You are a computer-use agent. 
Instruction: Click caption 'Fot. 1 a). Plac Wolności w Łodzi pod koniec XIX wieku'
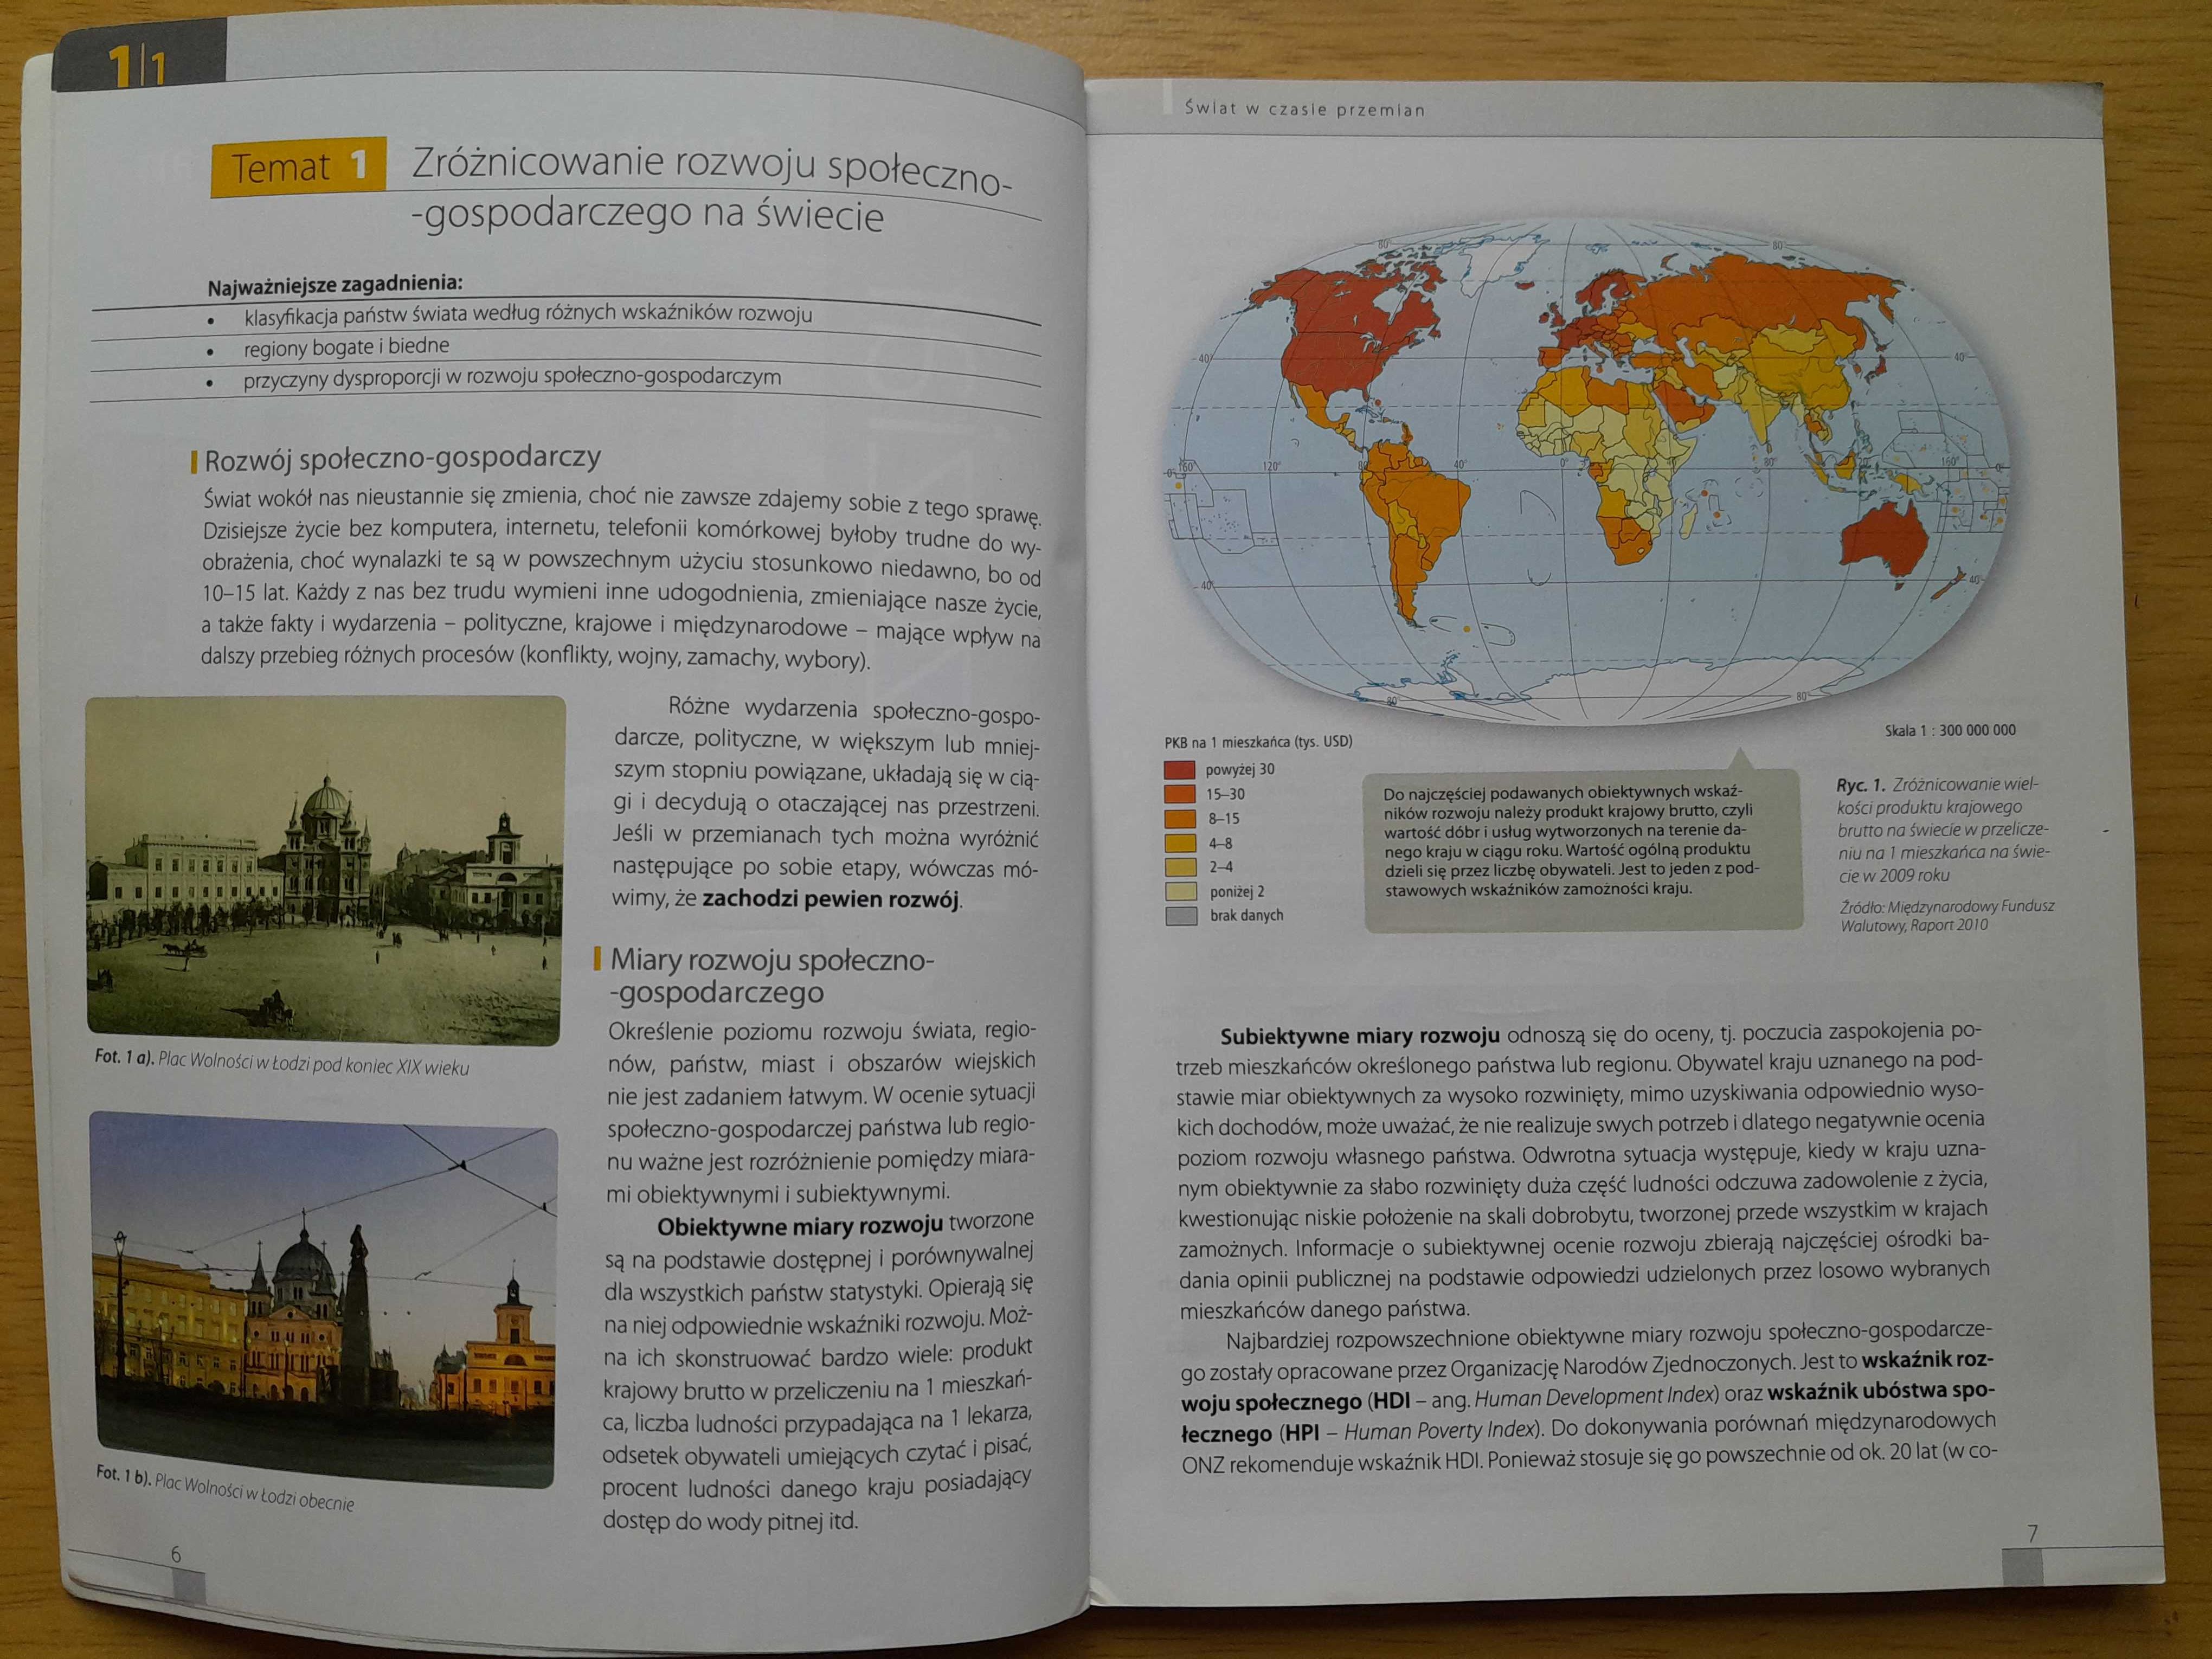click(282, 1062)
